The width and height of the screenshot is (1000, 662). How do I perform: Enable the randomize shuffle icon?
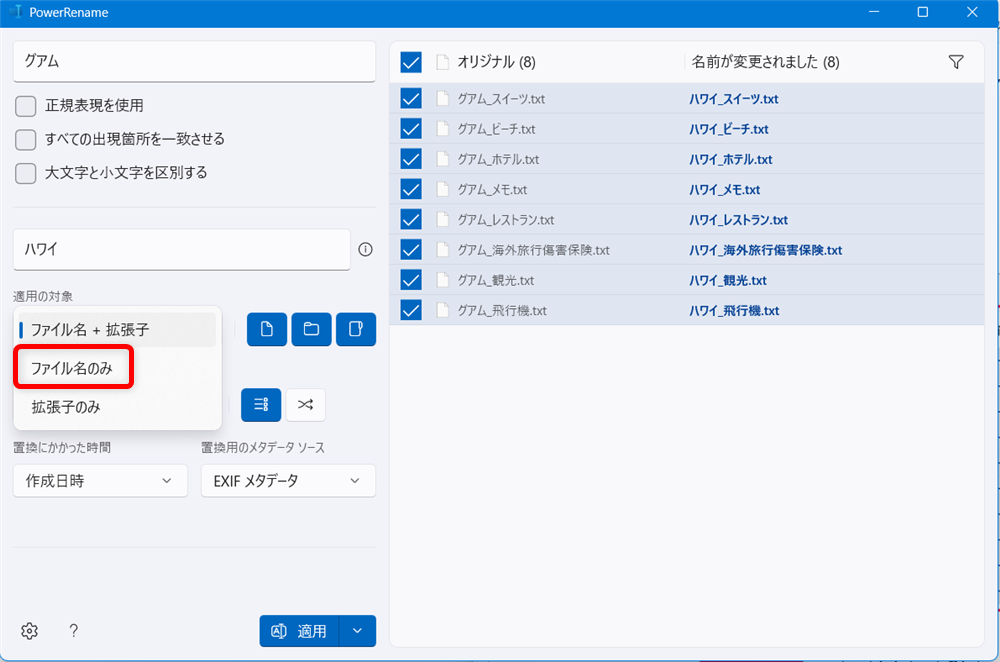point(306,405)
